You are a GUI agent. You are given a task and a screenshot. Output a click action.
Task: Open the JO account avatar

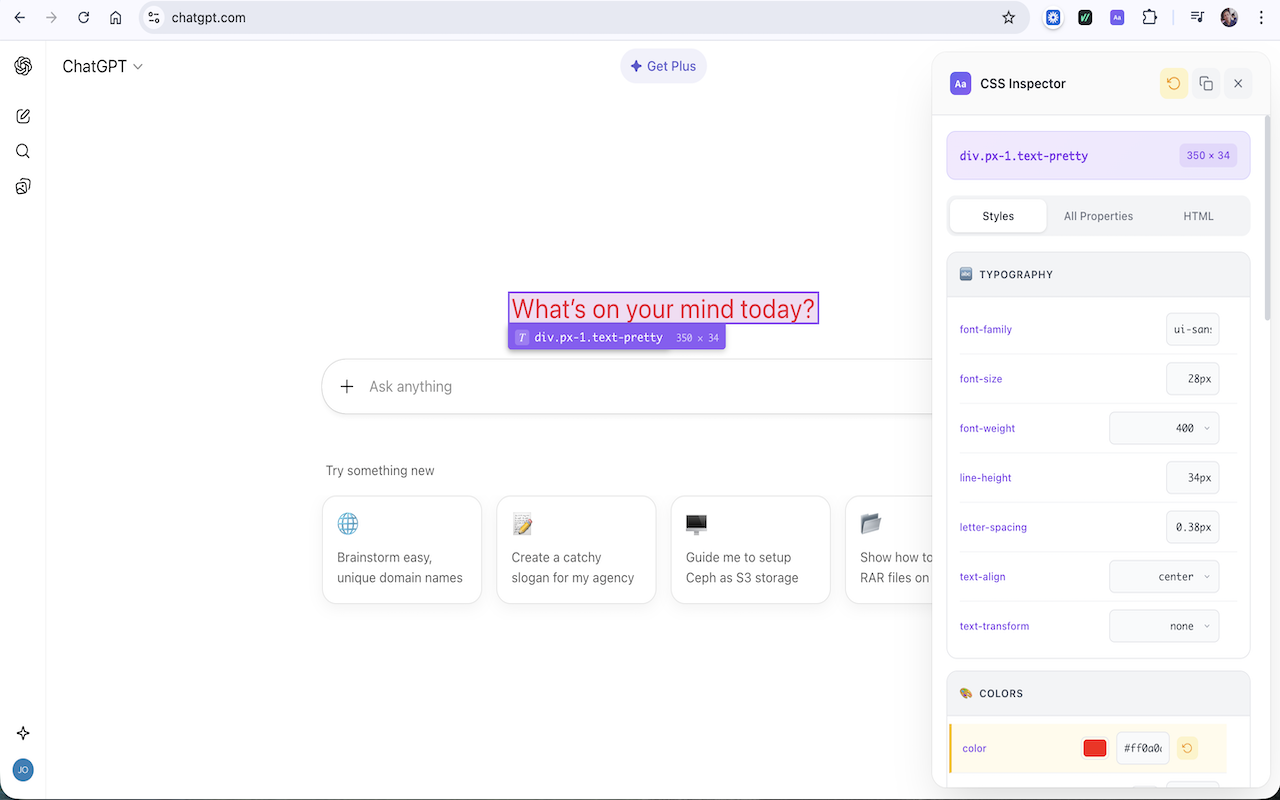click(x=23, y=769)
